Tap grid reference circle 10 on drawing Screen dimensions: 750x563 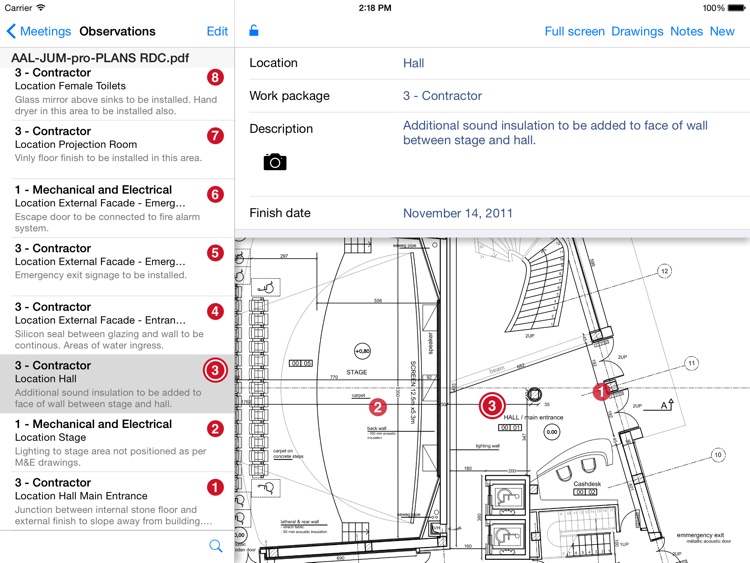click(x=717, y=455)
